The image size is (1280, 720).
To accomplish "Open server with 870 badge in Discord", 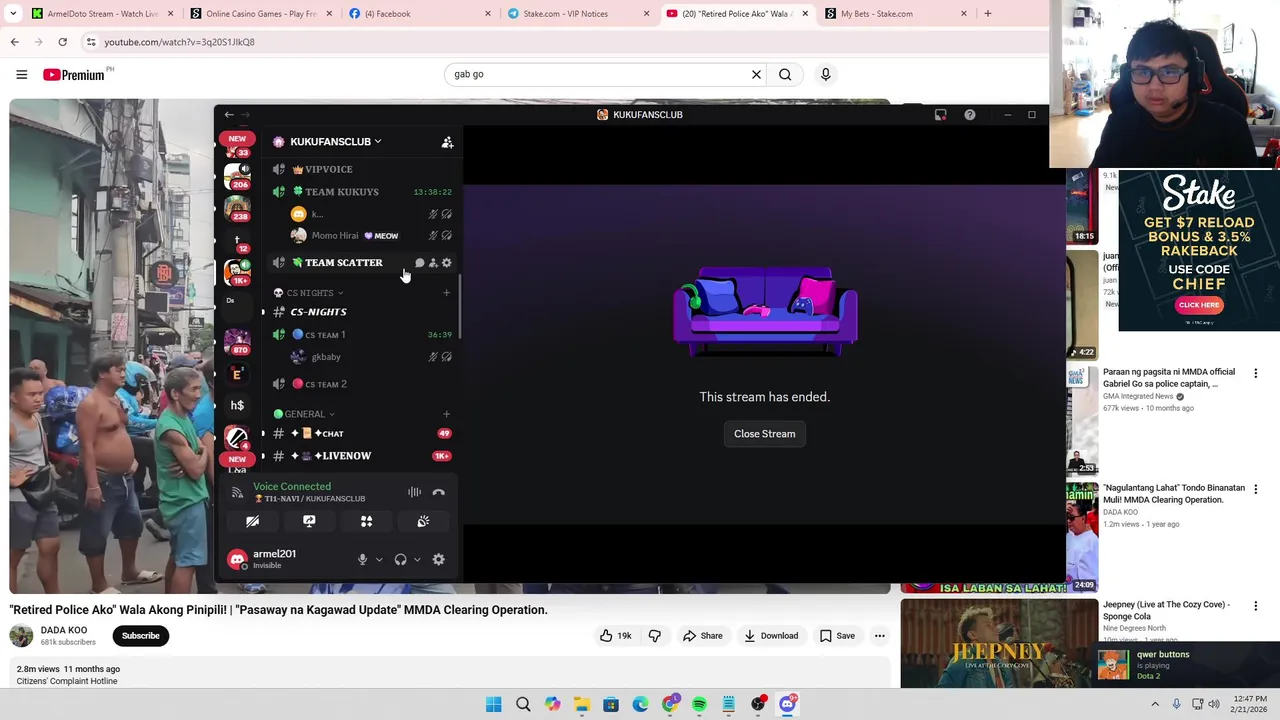I will click(237, 340).
